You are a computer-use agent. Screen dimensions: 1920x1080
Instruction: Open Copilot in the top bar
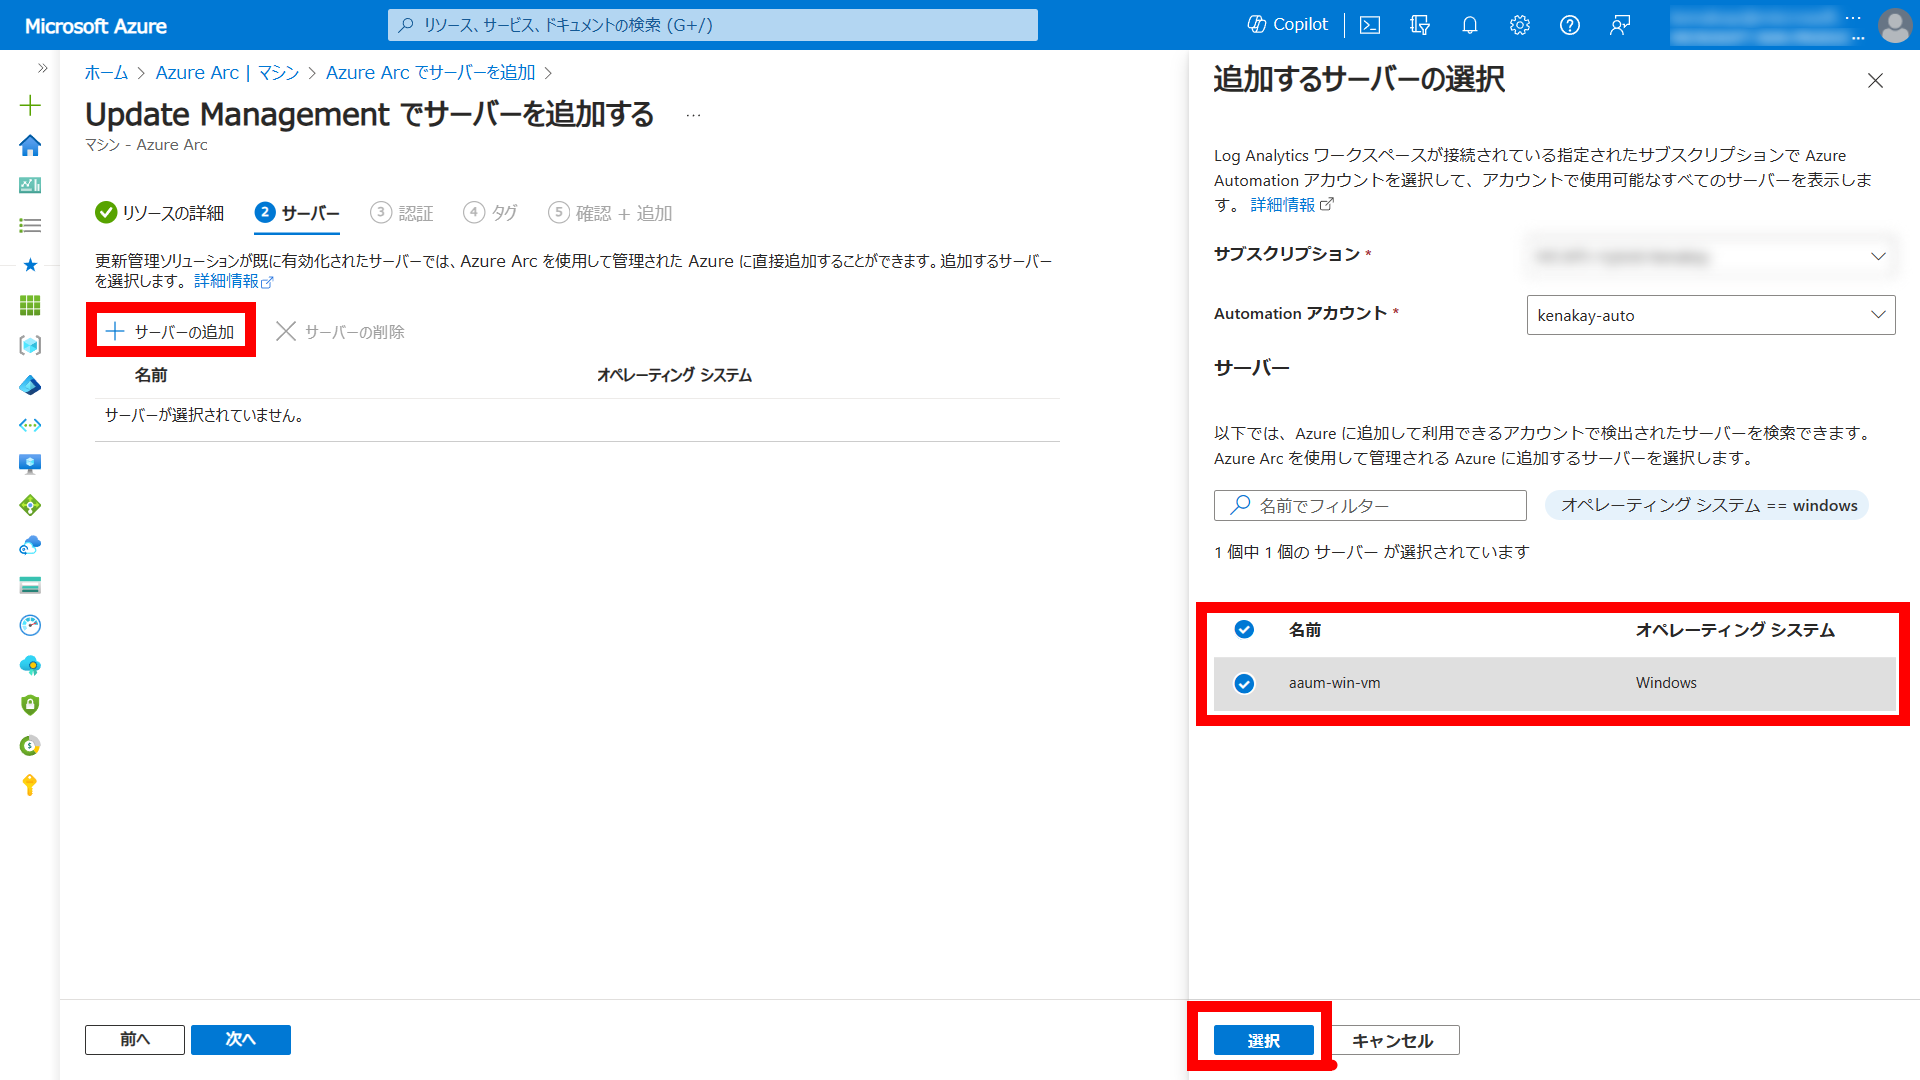pos(1287,25)
